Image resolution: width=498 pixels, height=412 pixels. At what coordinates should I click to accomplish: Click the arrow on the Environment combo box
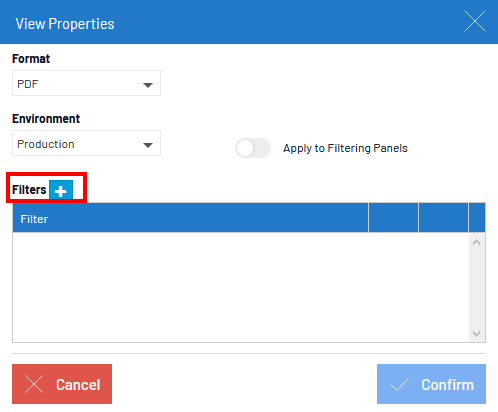coord(148,145)
